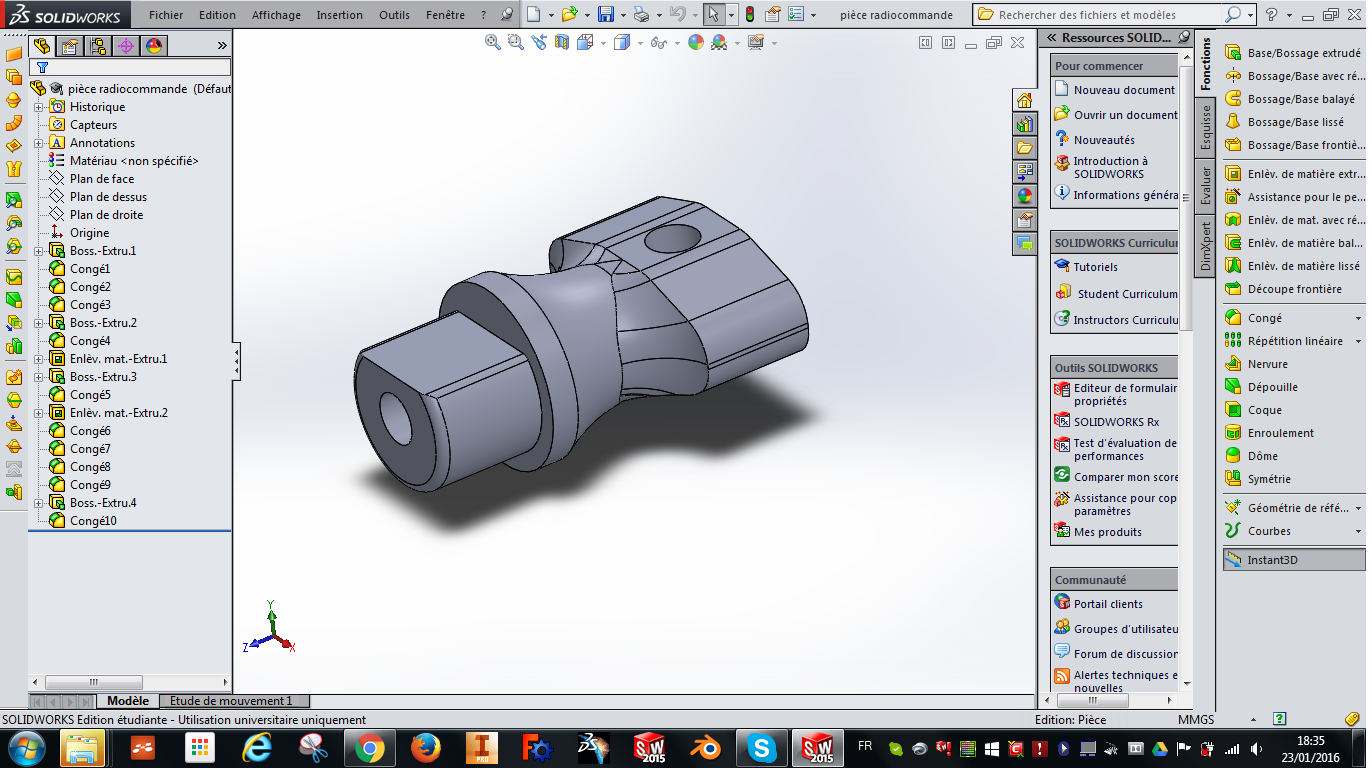Open the Répétition linéaire dropdown arrow
This screenshot has width=1372, height=768.
tap(1358, 341)
